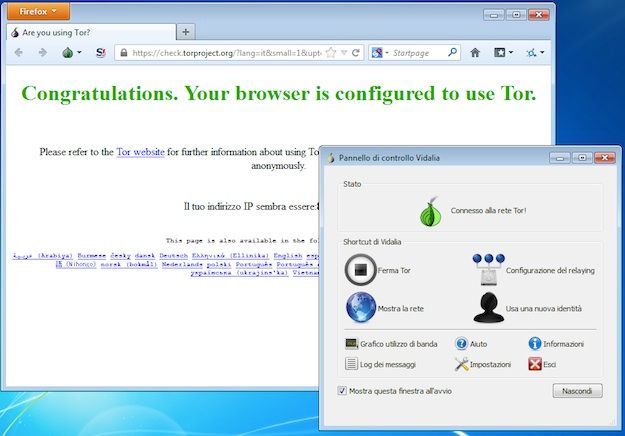Go forward with the browser forward arrow
The height and width of the screenshot is (436, 625).
(x=42, y=53)
